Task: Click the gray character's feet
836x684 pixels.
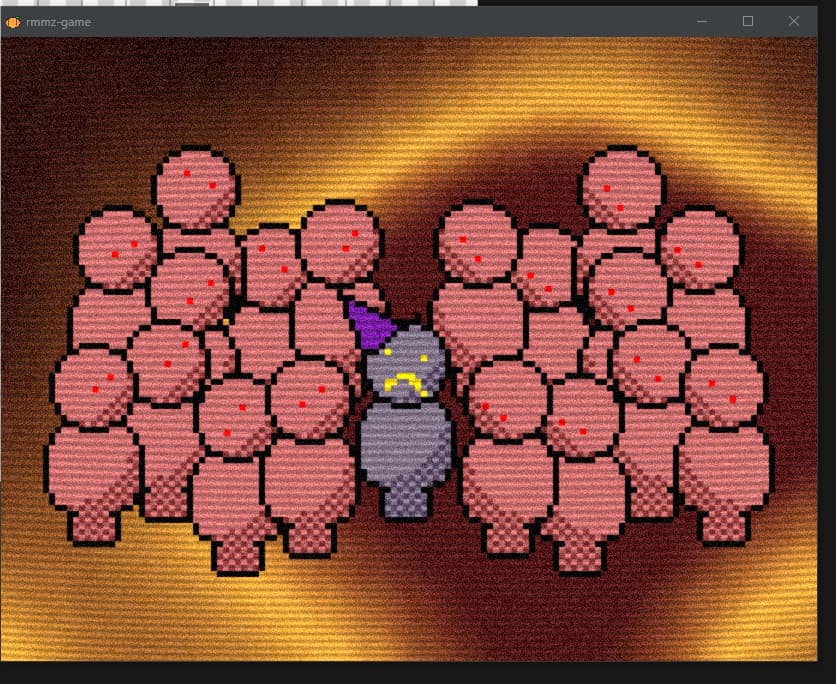Action: (x=407, y=500)
